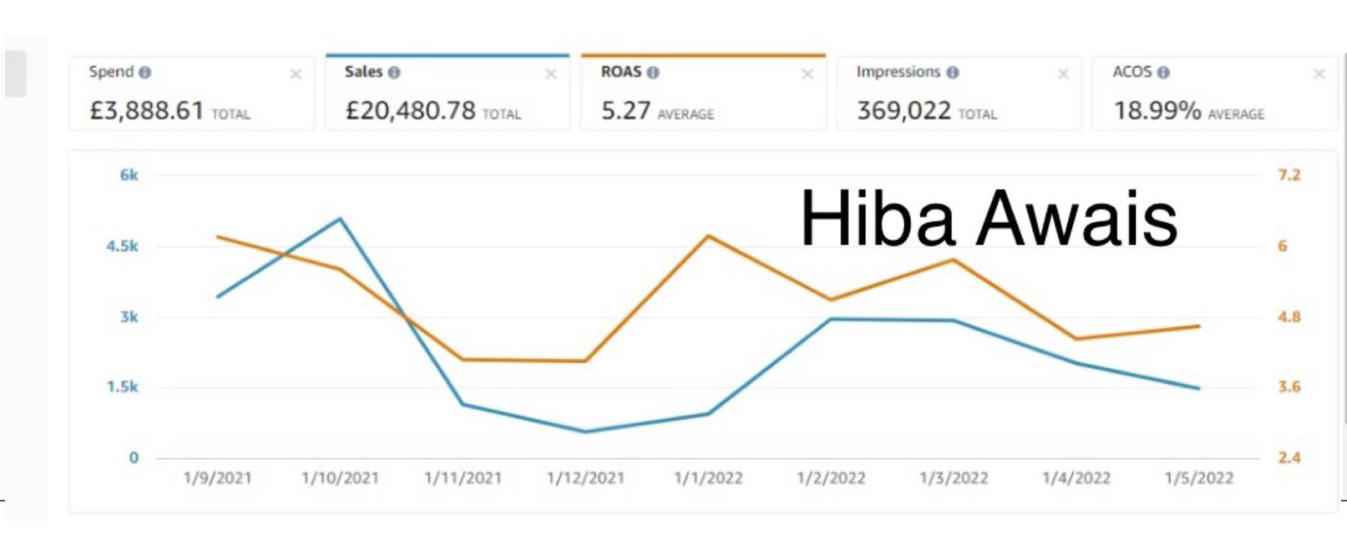Image resolution: width=1347 pixels, height=555 pixels.
Task: Remove the ACOS metric card
Action: [1319, 74]
